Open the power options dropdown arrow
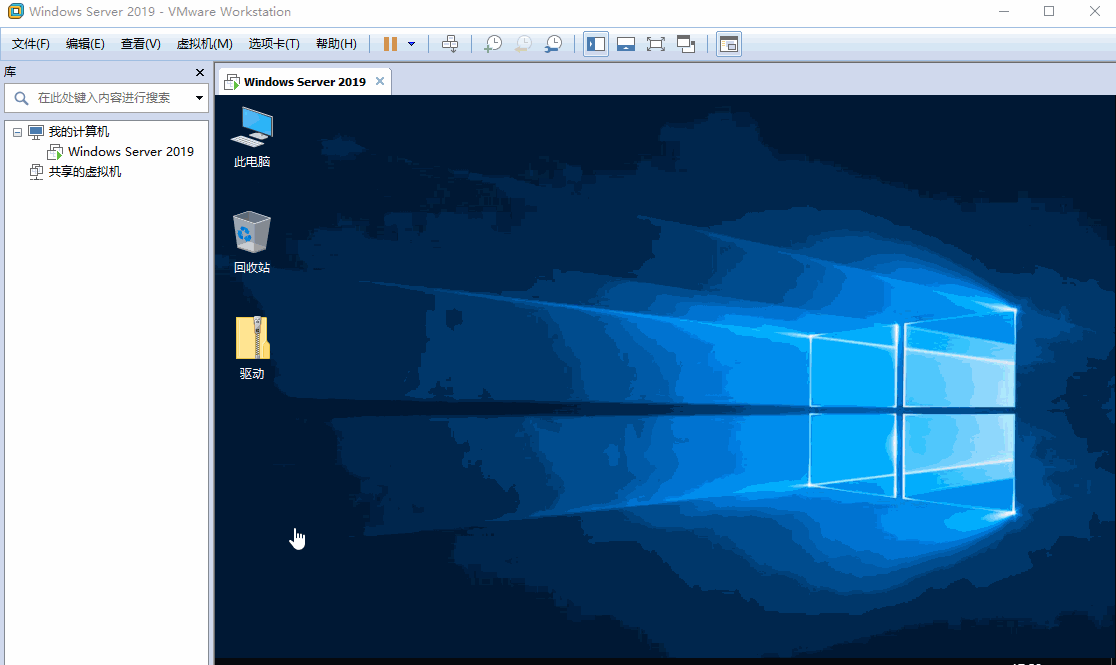 411,44
